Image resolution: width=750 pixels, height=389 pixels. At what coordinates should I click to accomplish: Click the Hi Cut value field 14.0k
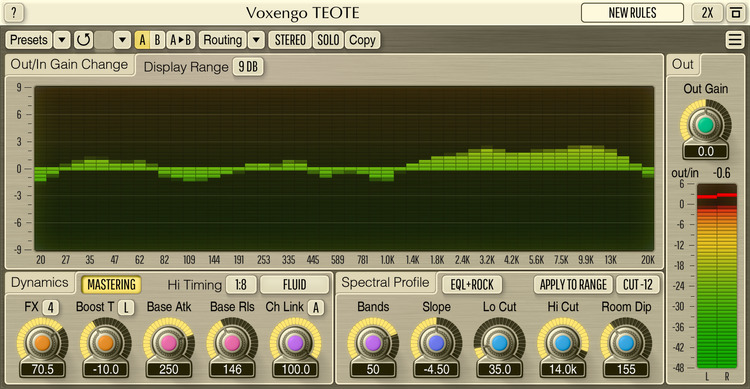pyautogui.click(x=563, y=369)
